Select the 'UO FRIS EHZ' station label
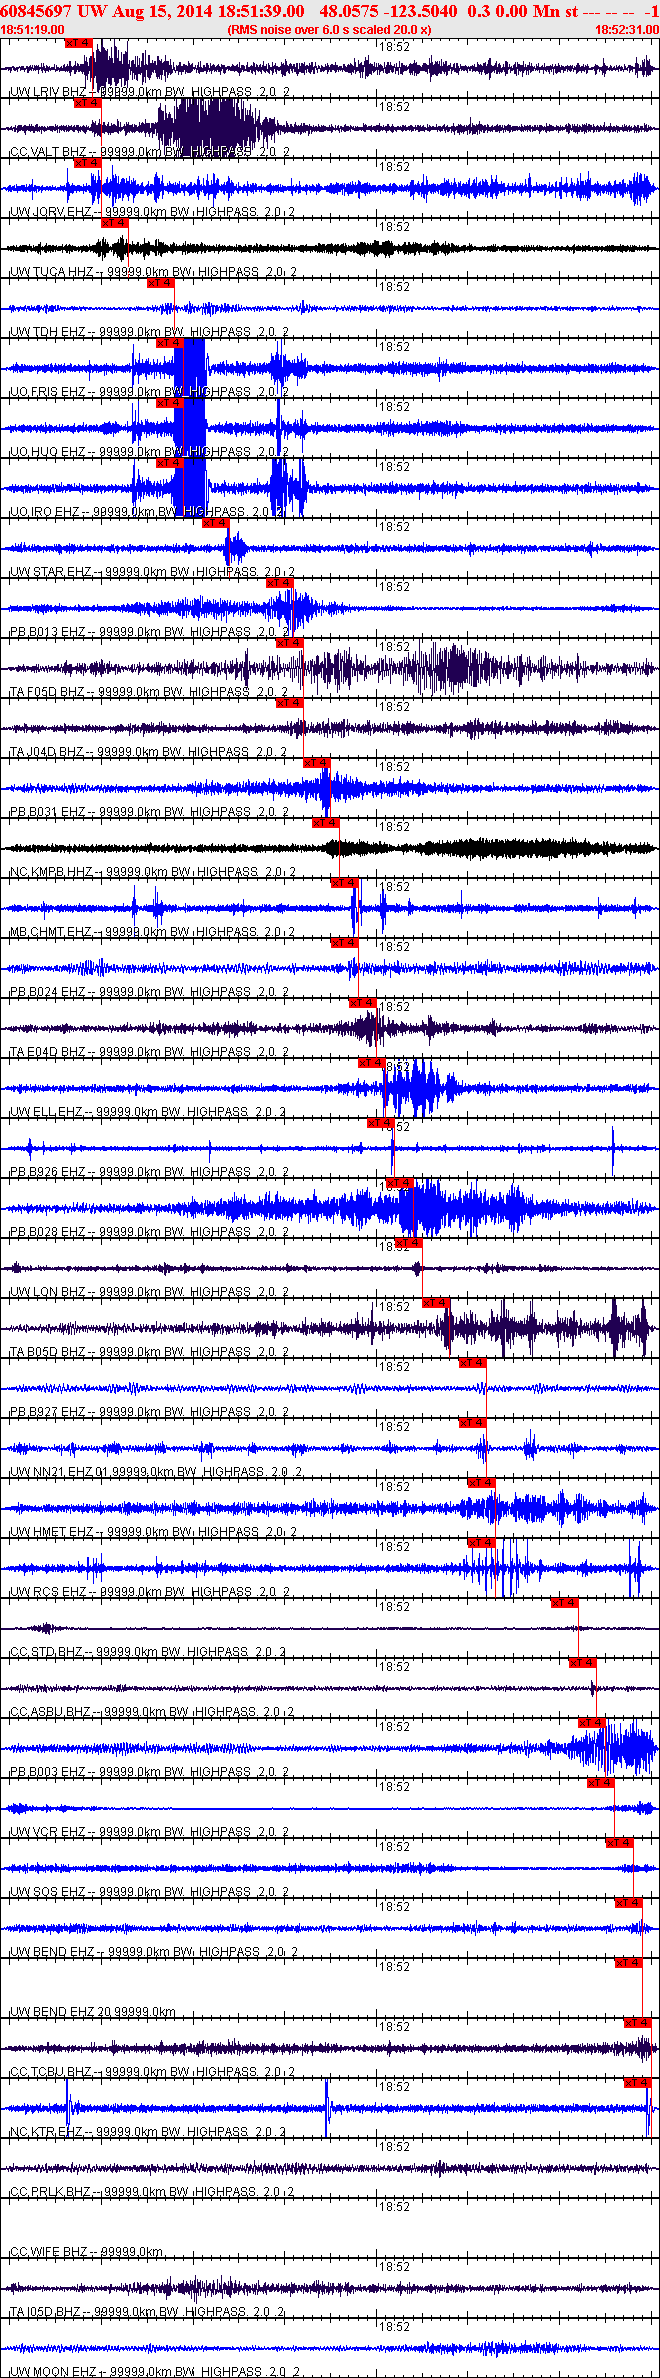The height and width of the screenshot is (2378, 660). (48, 392)
